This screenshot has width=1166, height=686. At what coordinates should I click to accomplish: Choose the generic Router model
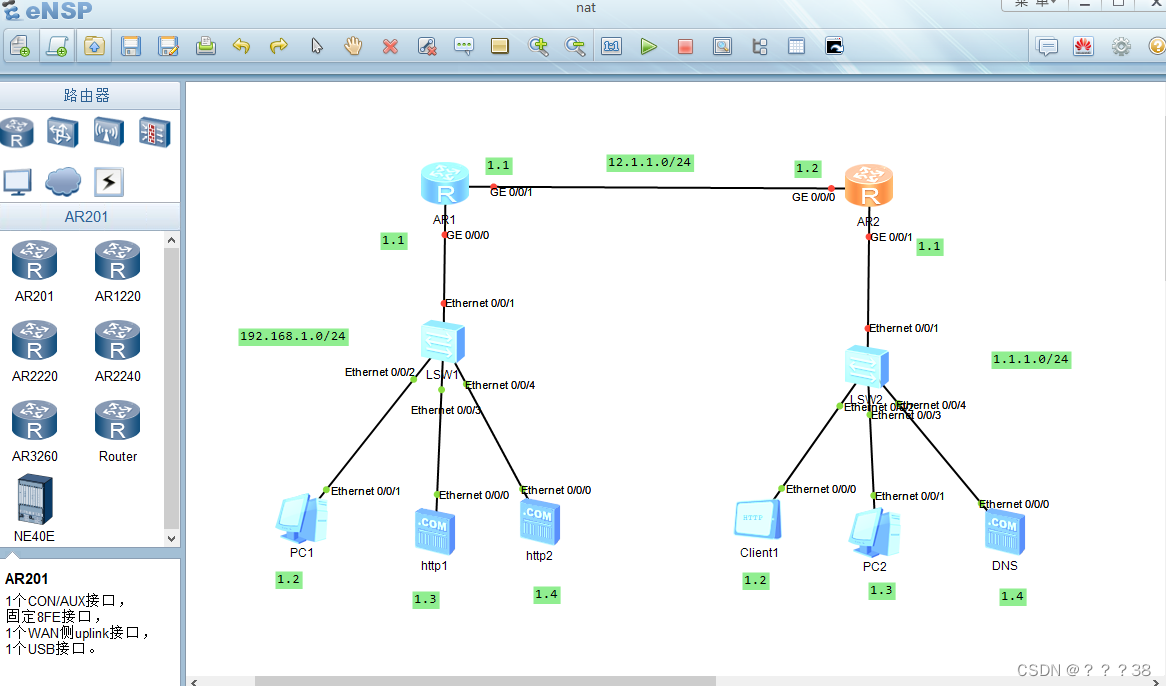(117, 432)
